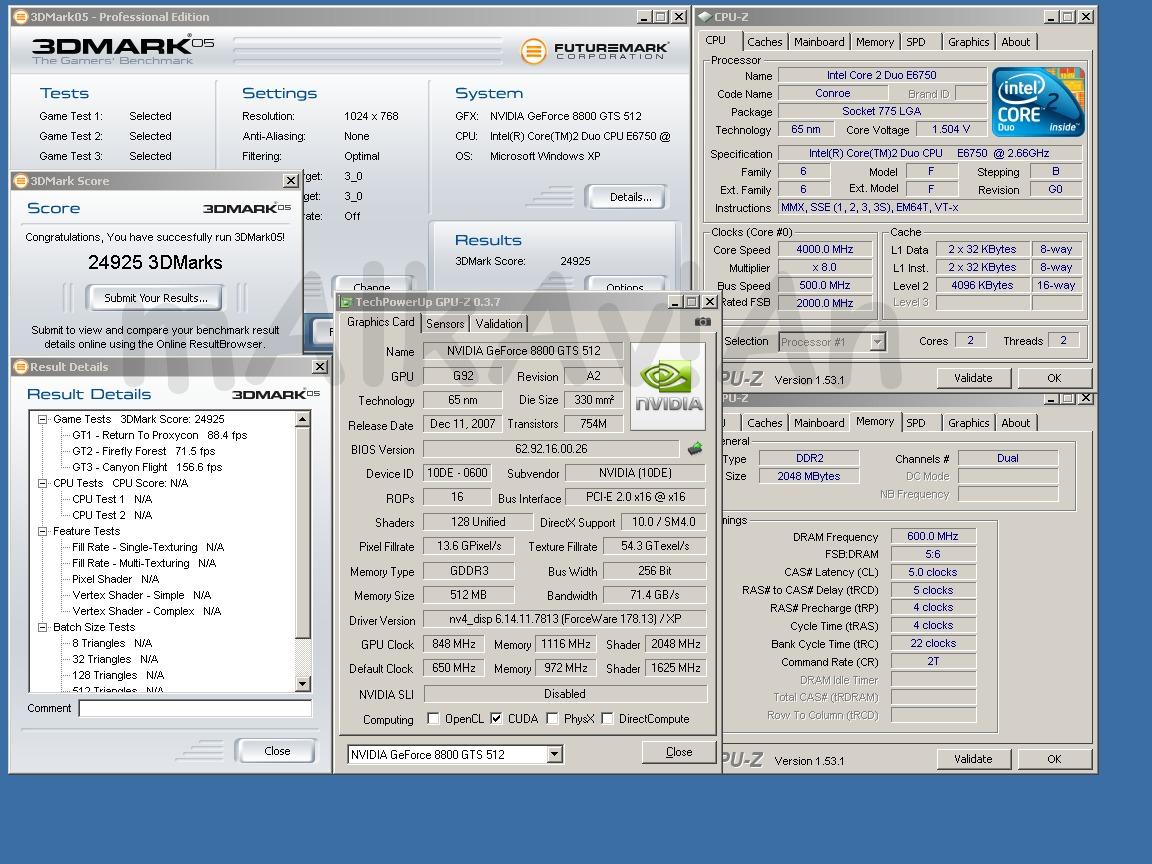Image resolution: width=1152 pixels, height=864 pixels.
Task: Click the Result Details scrollbar up arrow
Action: 303,420
